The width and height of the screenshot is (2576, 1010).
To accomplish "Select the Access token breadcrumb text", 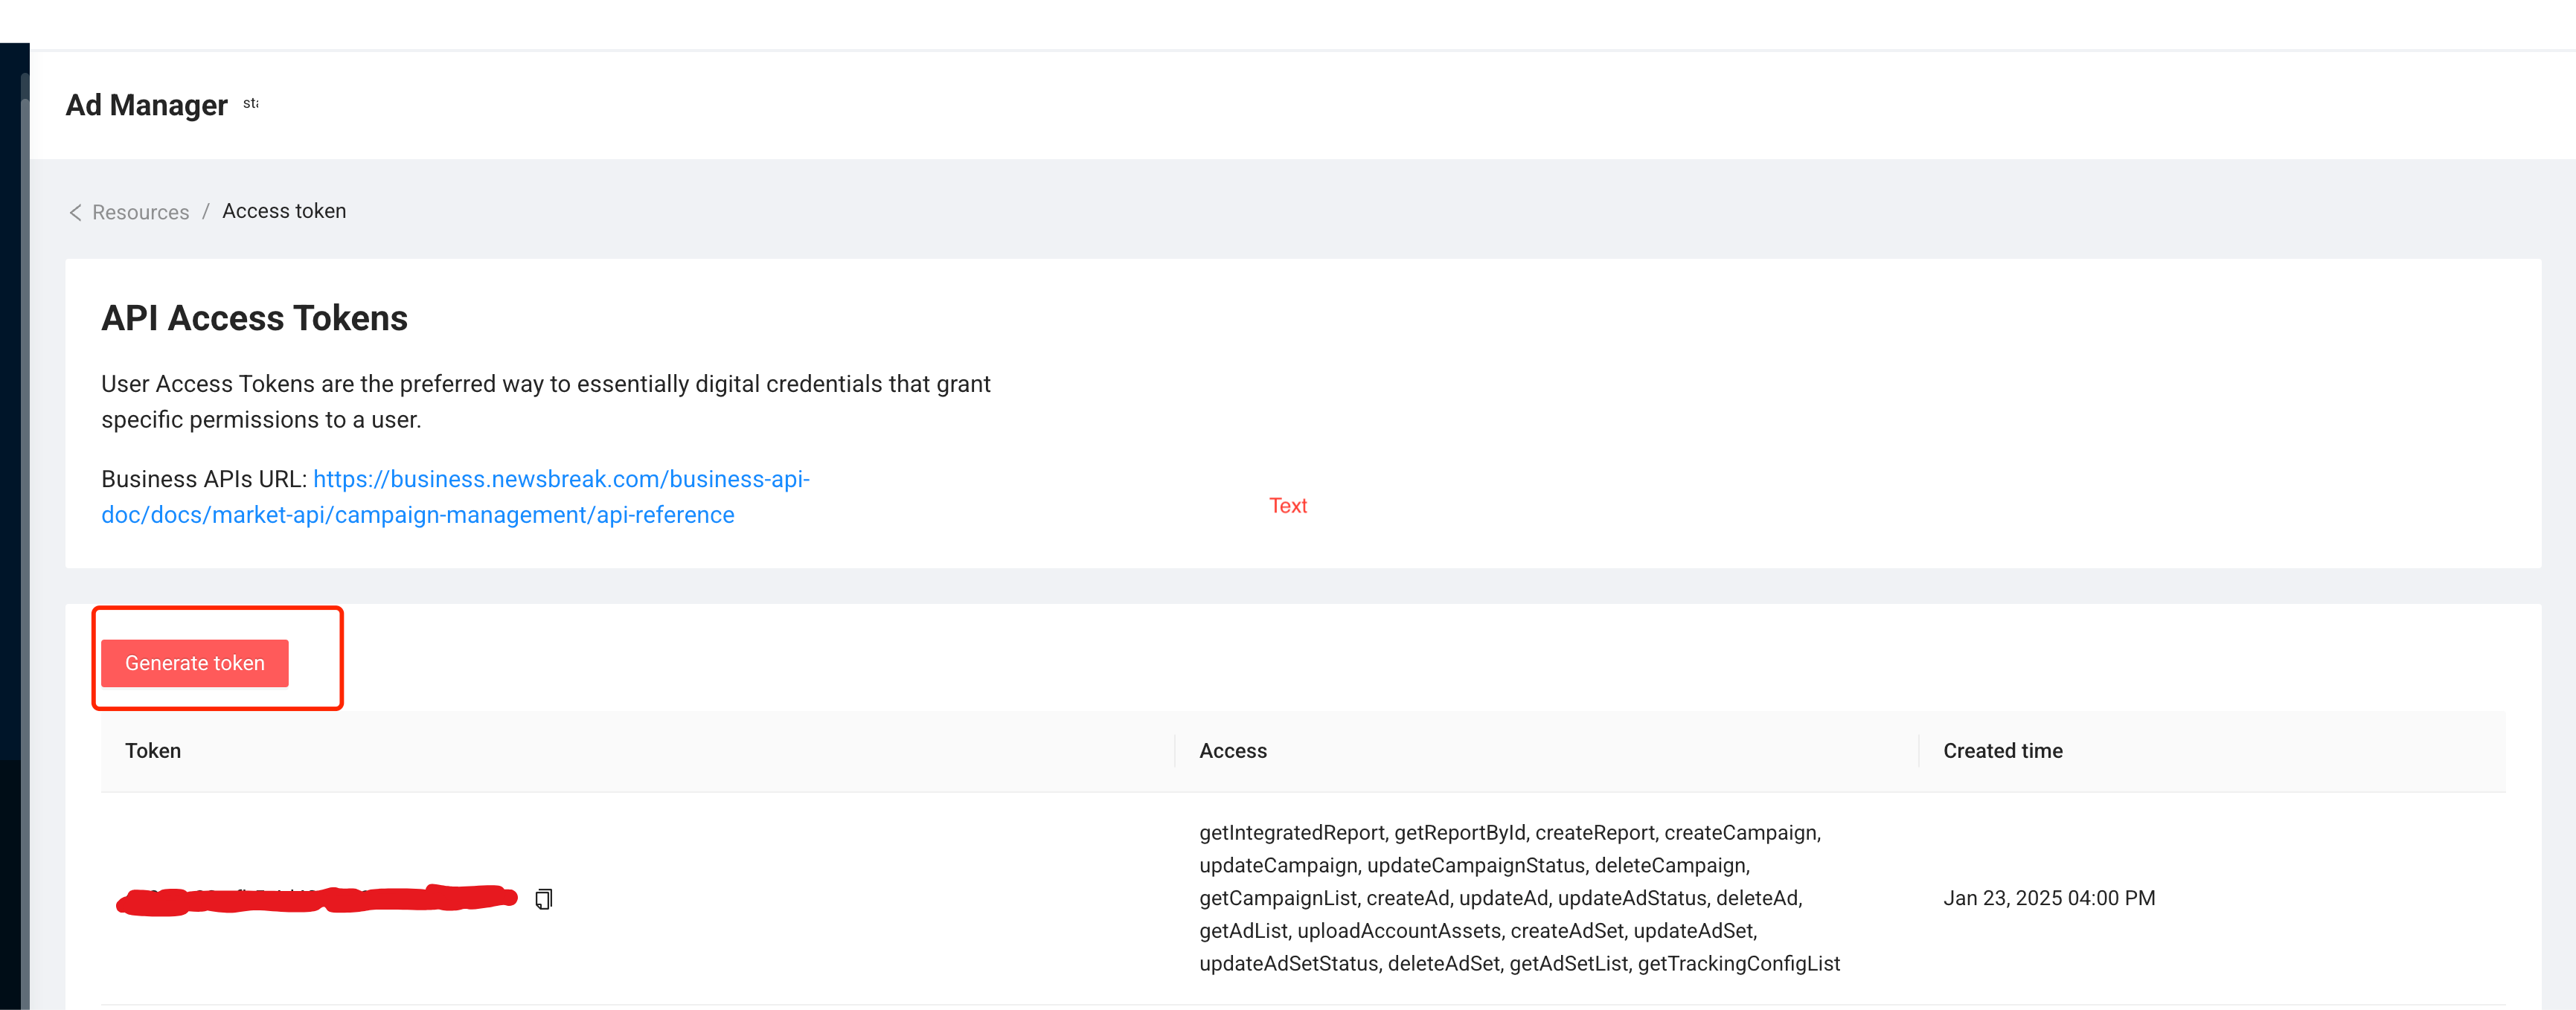I will [284, 211].
